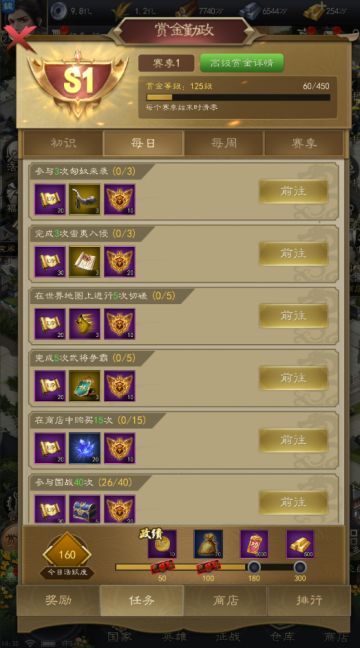Click 前往 for 参与国战 quest
The height and width of the screenshot is (648, 360).
coord(293,502)
